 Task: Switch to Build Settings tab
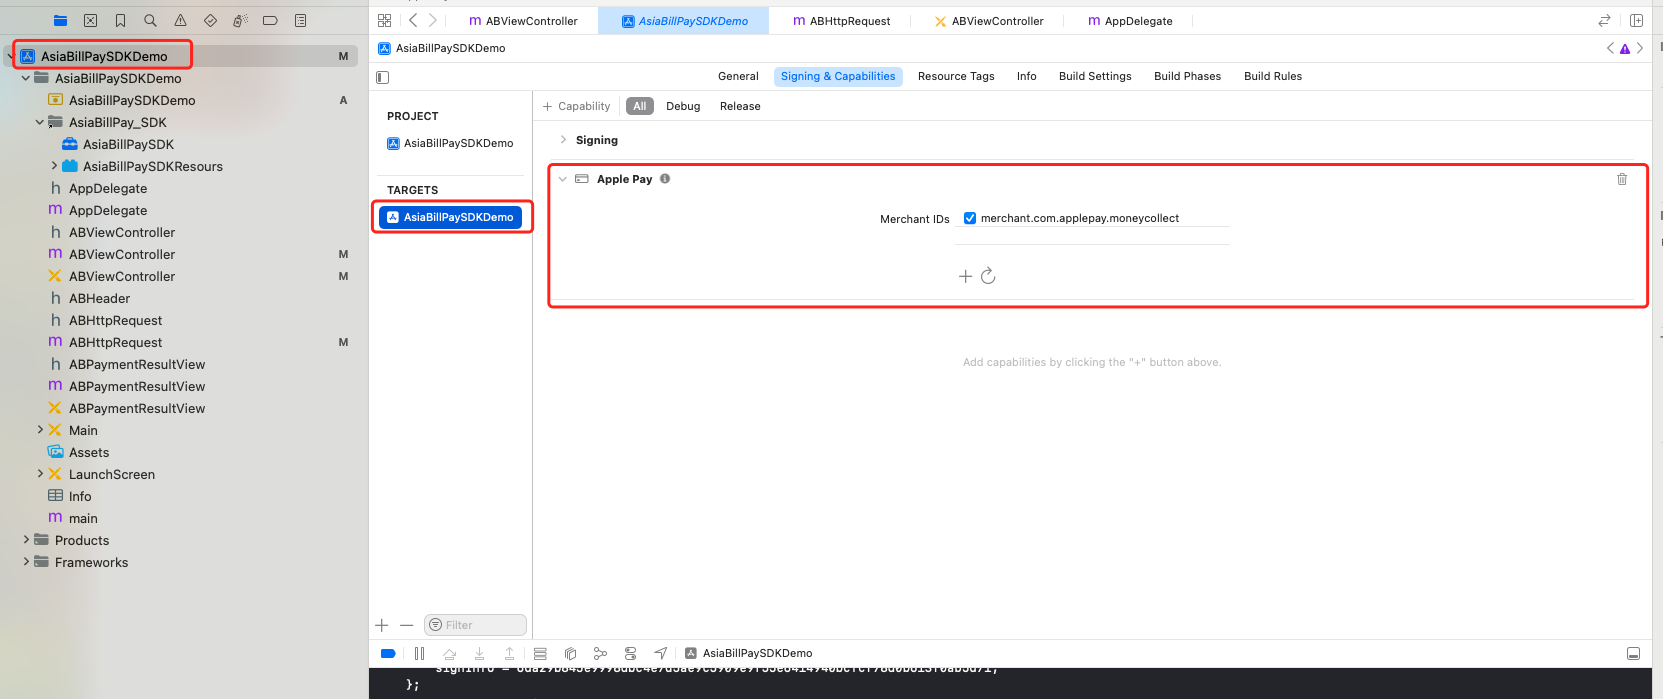[x=1094, y=76]
